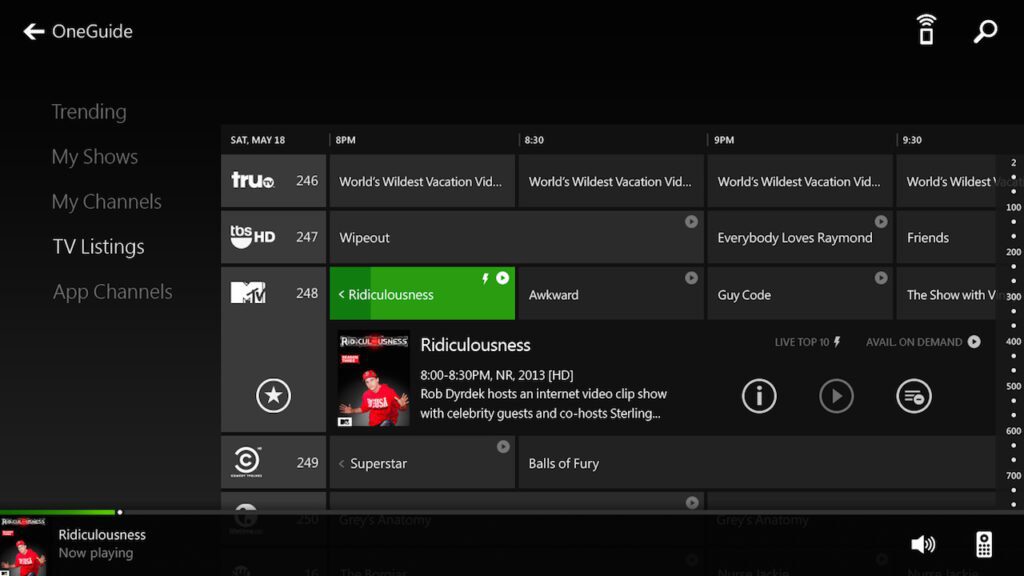Image resolution: width=1024 pixels, height=576 pixels.
Task: Open the Ridiculousness more options icon
Action: (x=914, y=396)
